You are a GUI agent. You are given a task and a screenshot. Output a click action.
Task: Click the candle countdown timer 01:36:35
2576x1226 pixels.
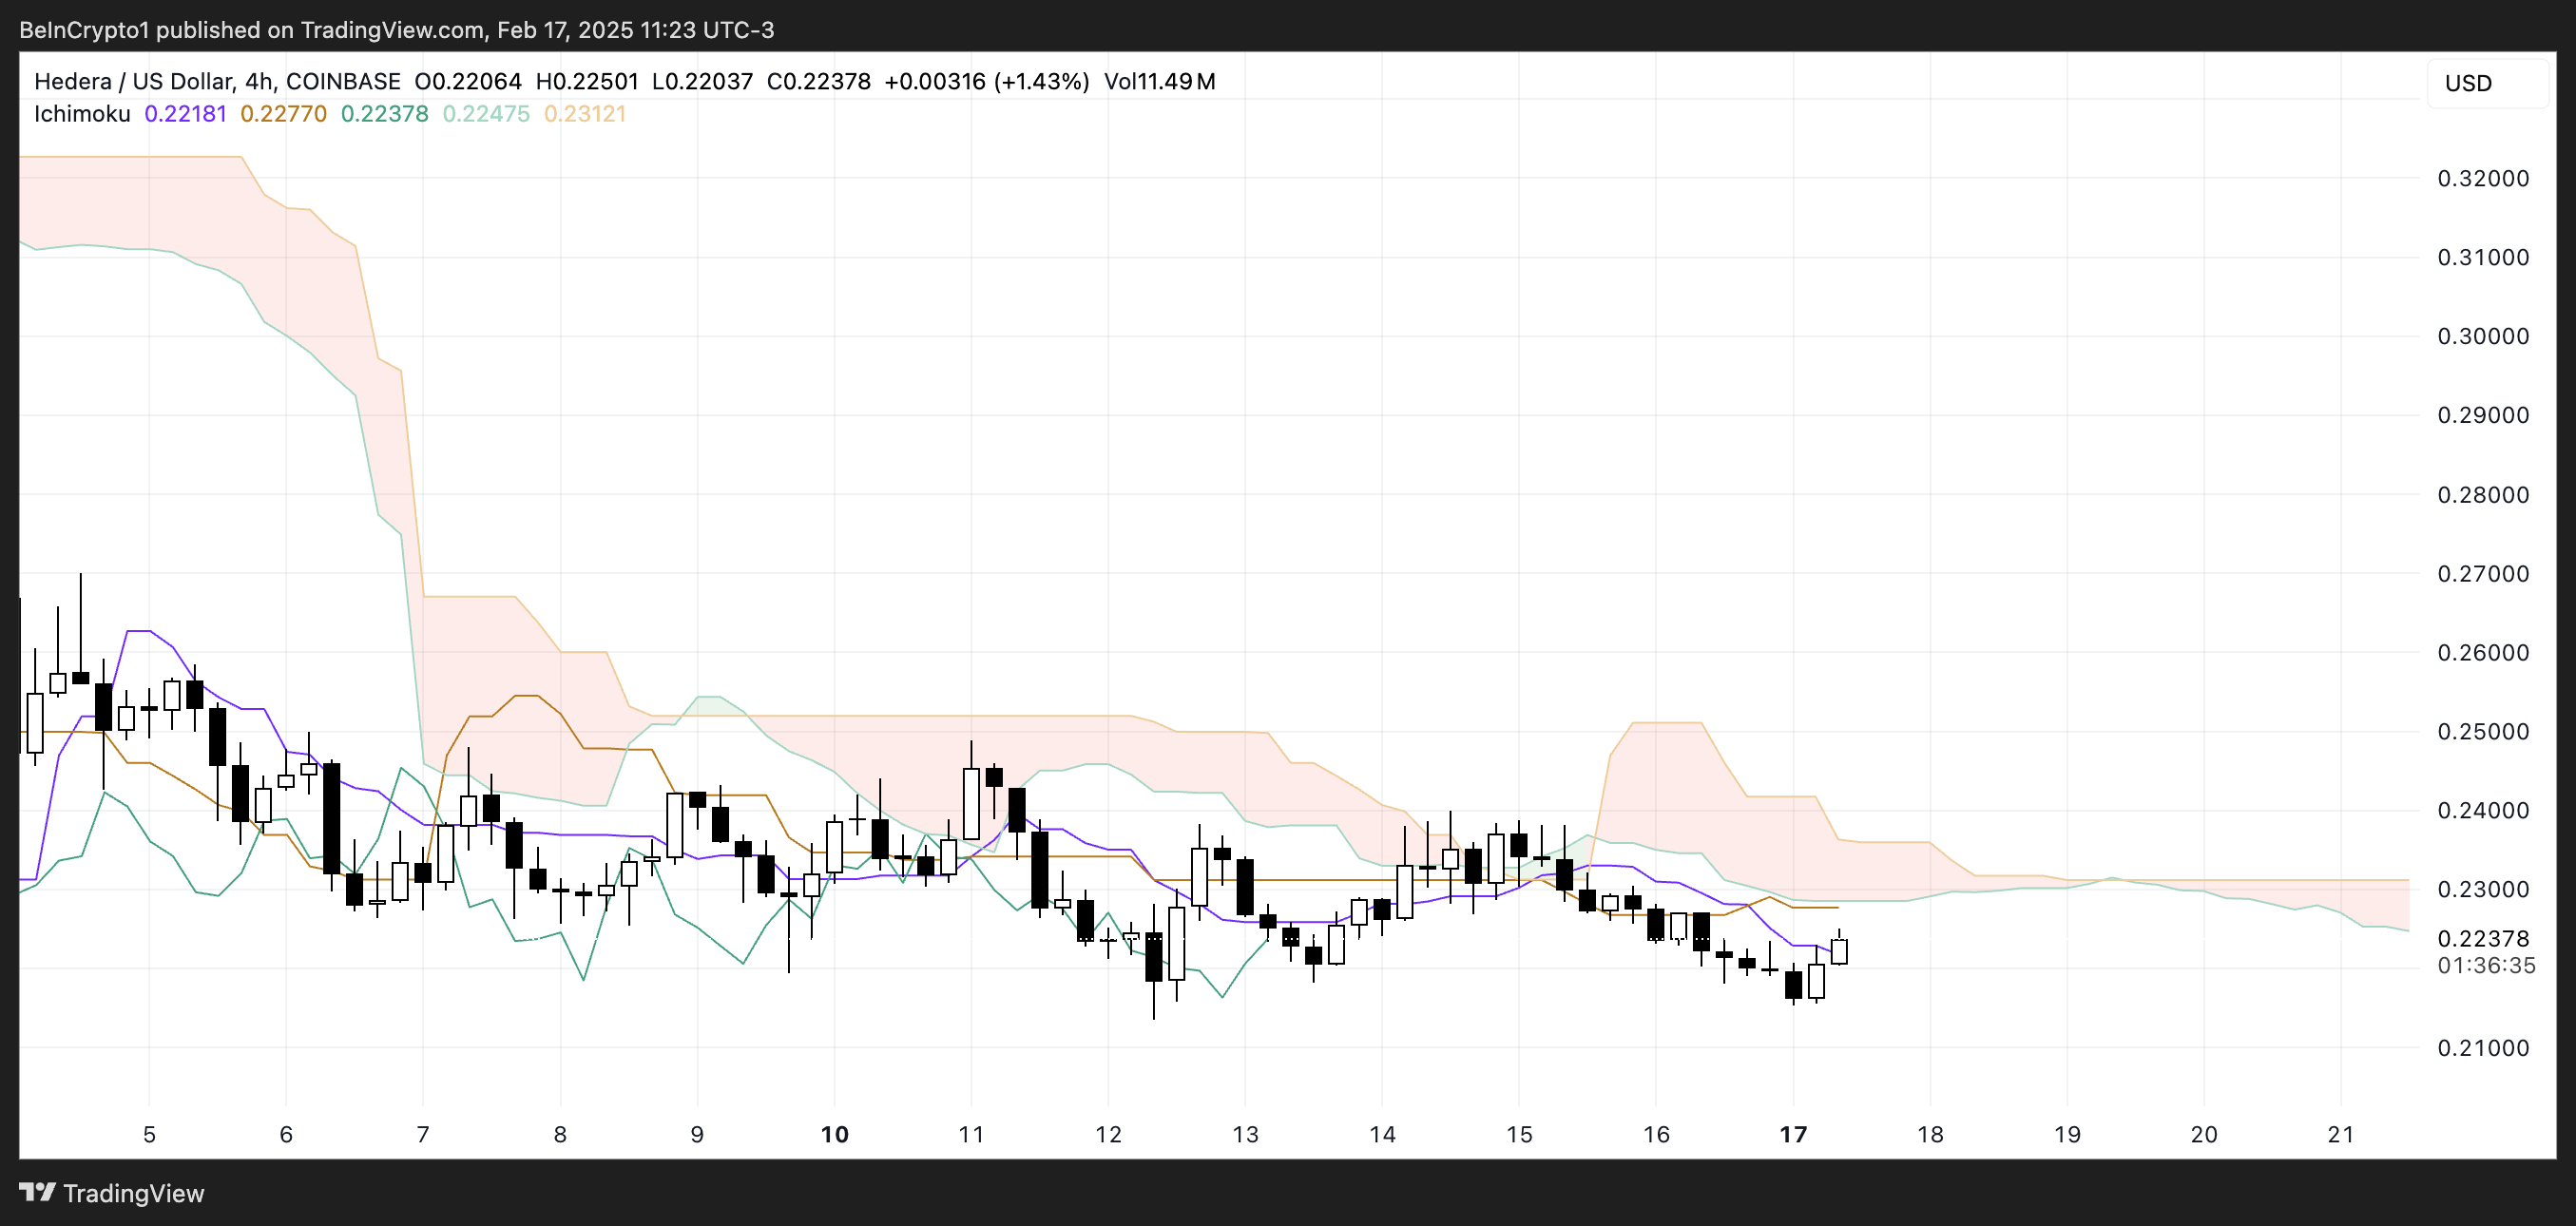click(x=2485, y=965)
